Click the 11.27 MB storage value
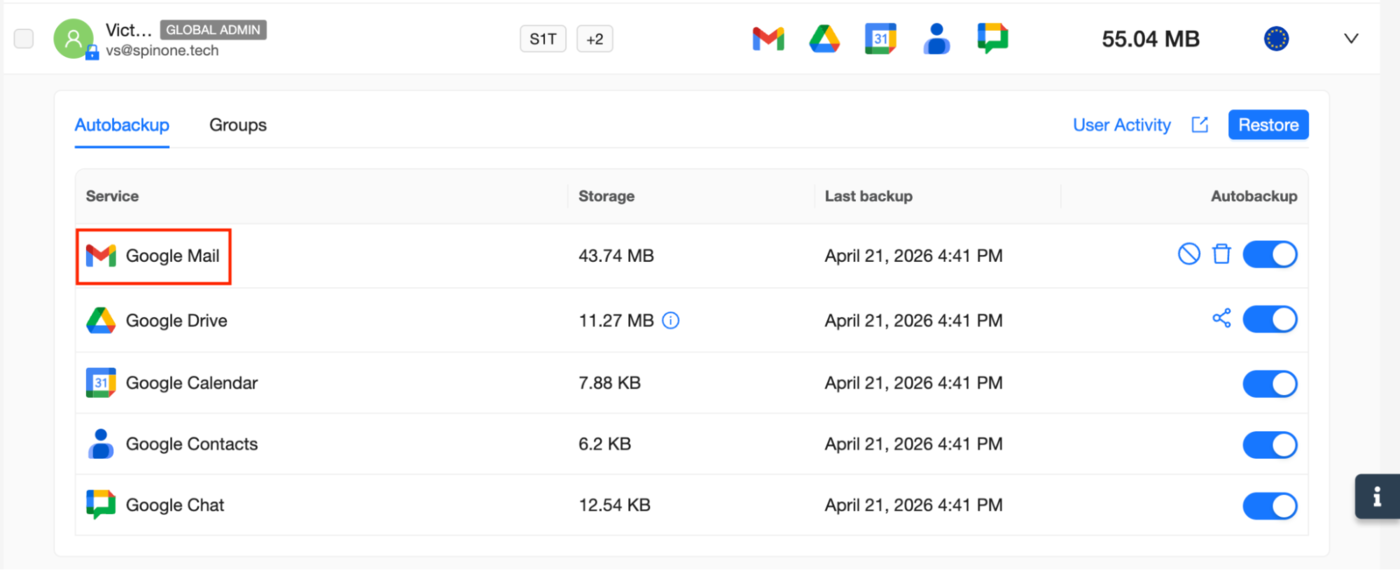 [x=616, y=321]
